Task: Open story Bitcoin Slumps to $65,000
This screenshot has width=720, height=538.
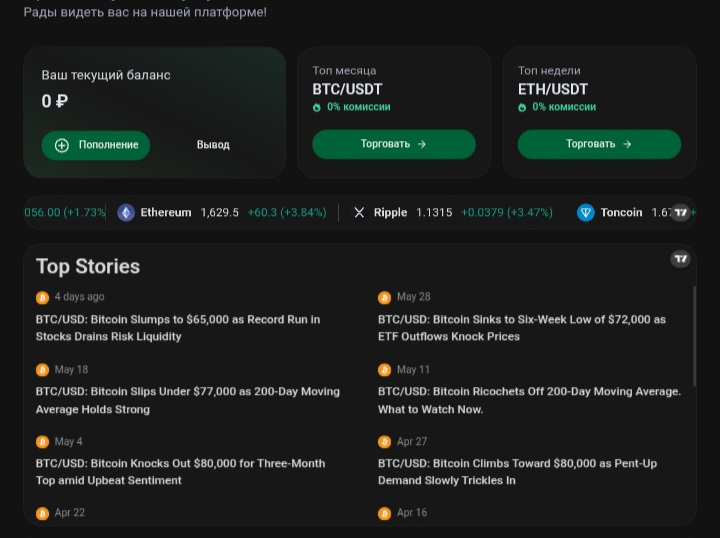Action: (x=178, y=328)
